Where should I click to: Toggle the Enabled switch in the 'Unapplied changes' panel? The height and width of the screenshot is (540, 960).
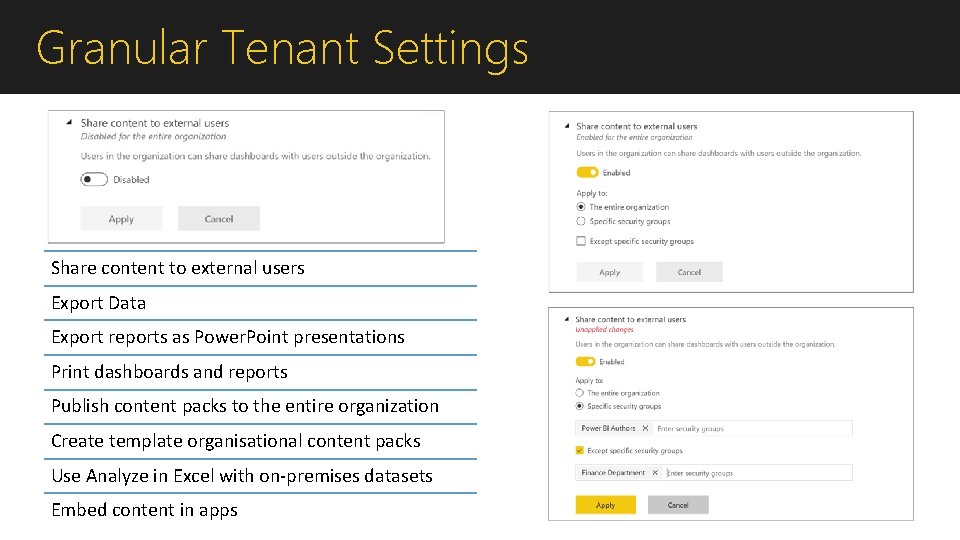tap(585, 362)
